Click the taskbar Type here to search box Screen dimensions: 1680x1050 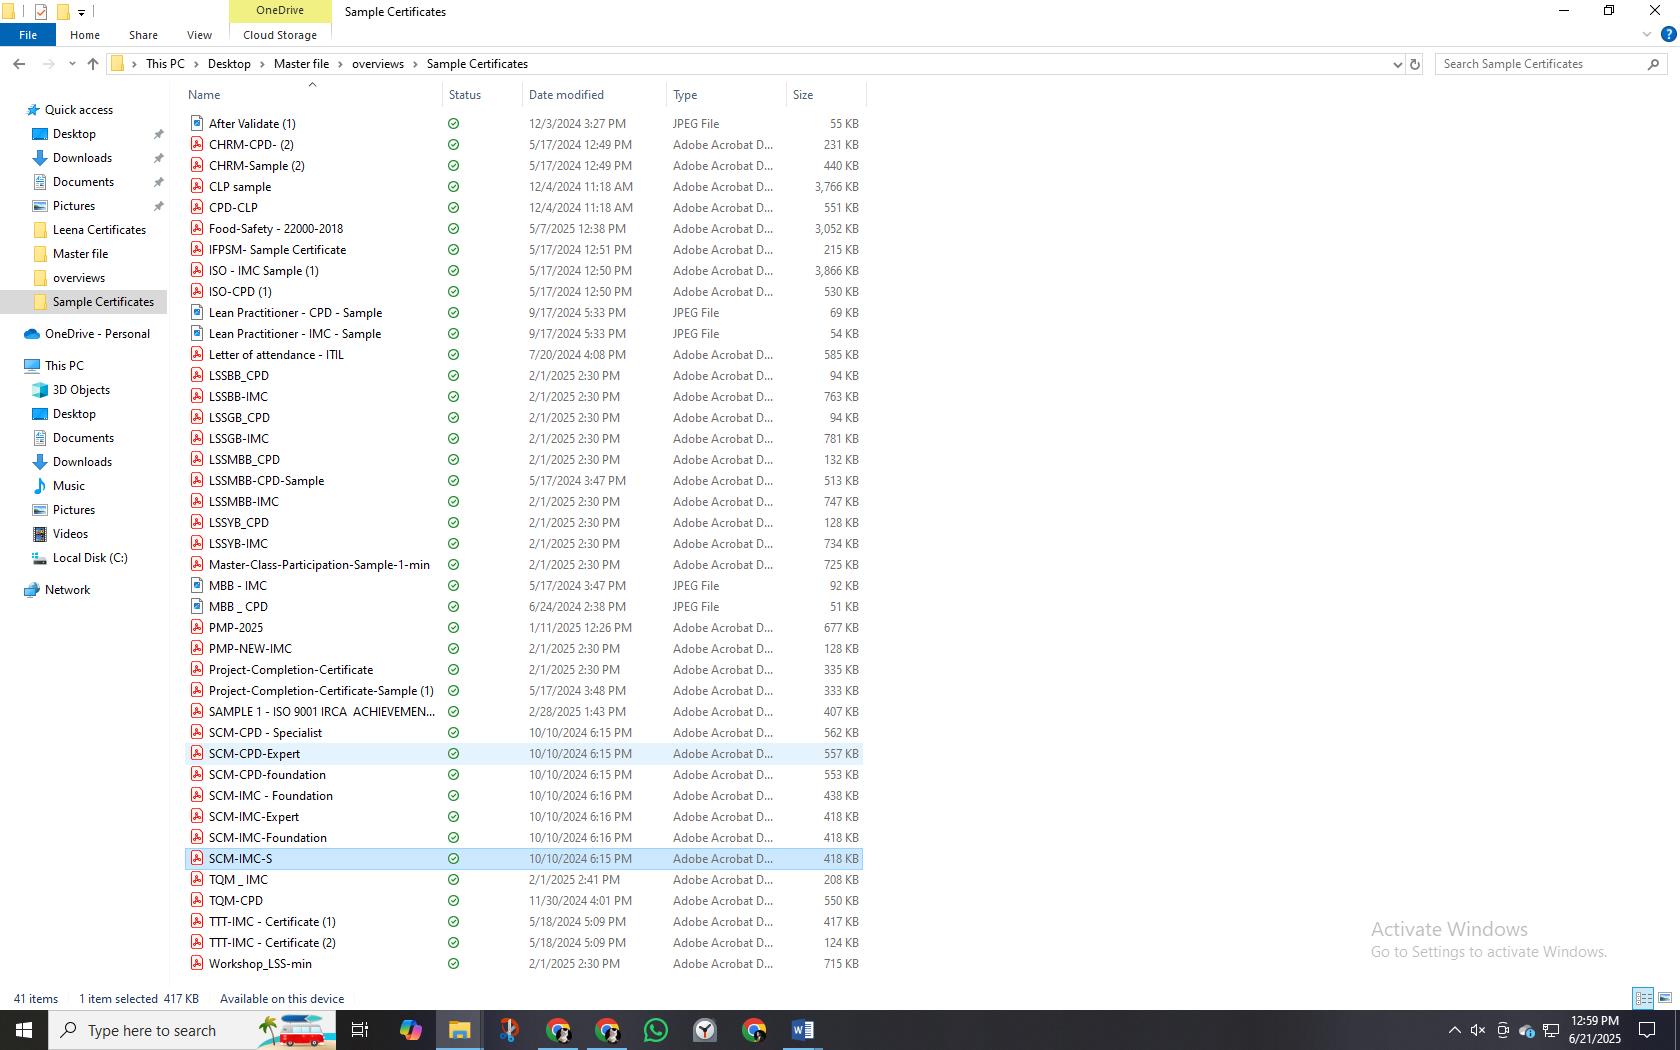(192, 1030)
